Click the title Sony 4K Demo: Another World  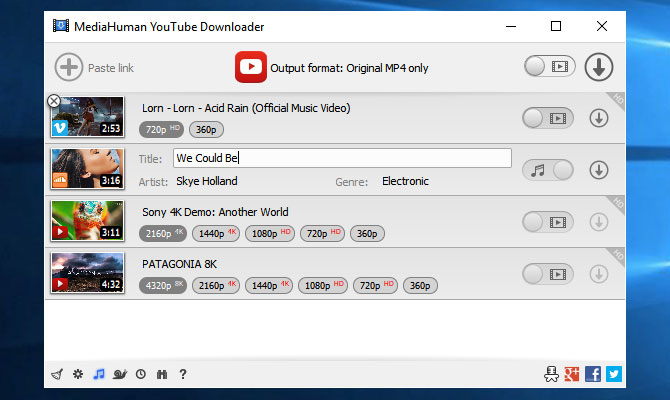(x=215, y=212)
